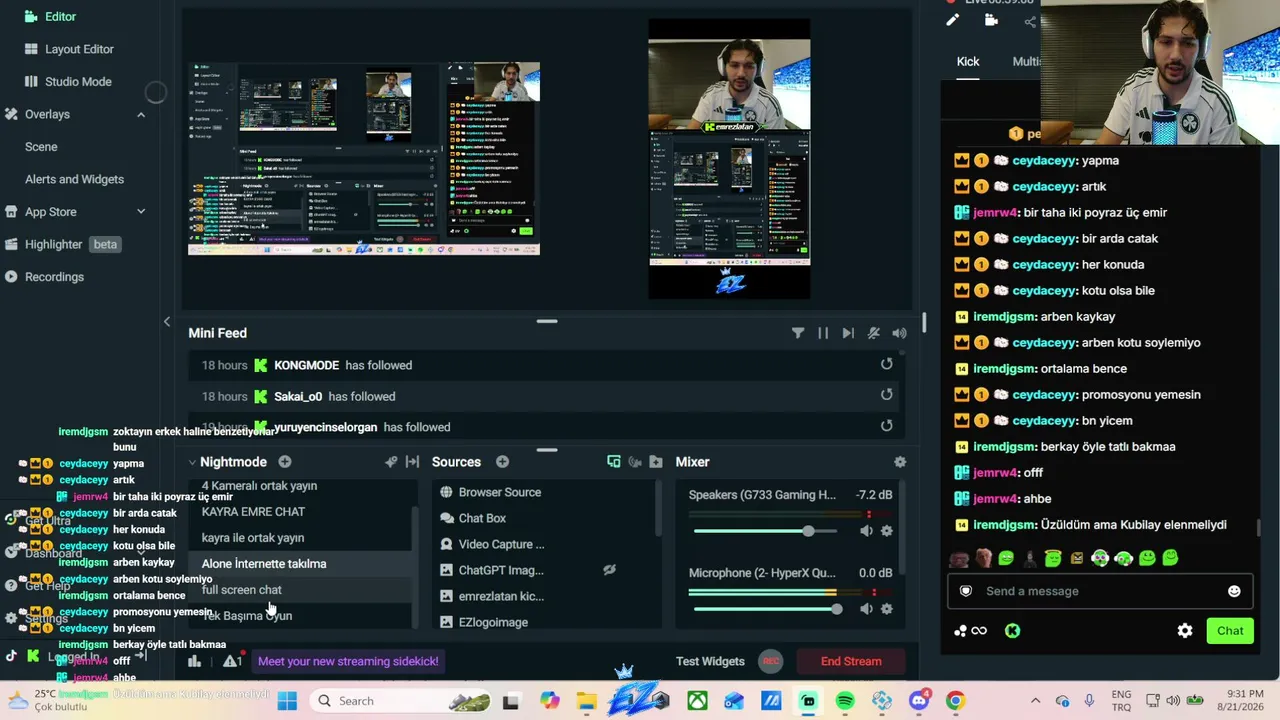Open Speakers source settings gear
This screenshot has height=720, width=1280.
tap(886, 531)
